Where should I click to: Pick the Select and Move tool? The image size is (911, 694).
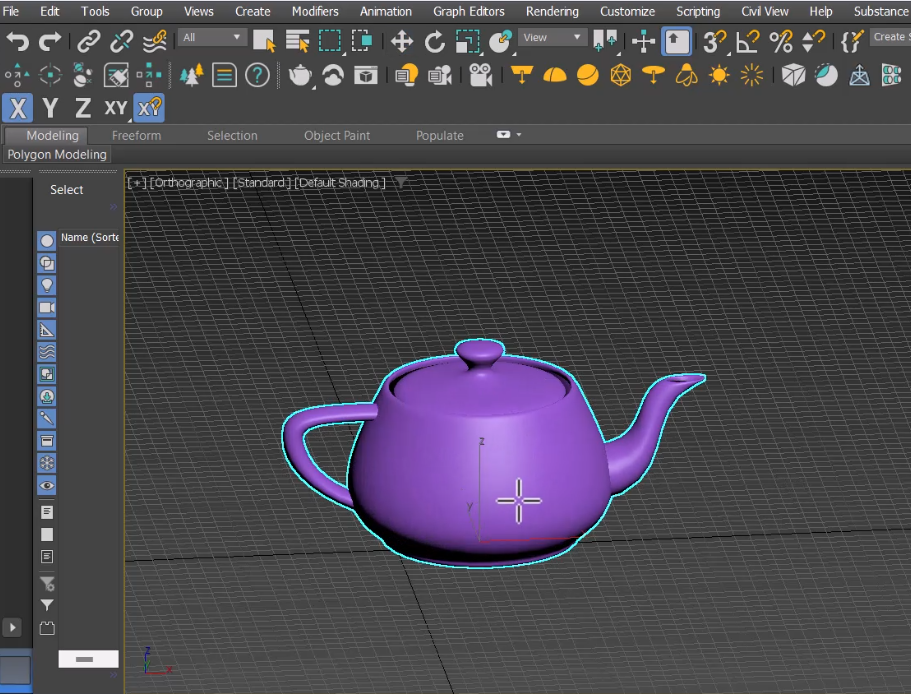(x=401, y=41)
